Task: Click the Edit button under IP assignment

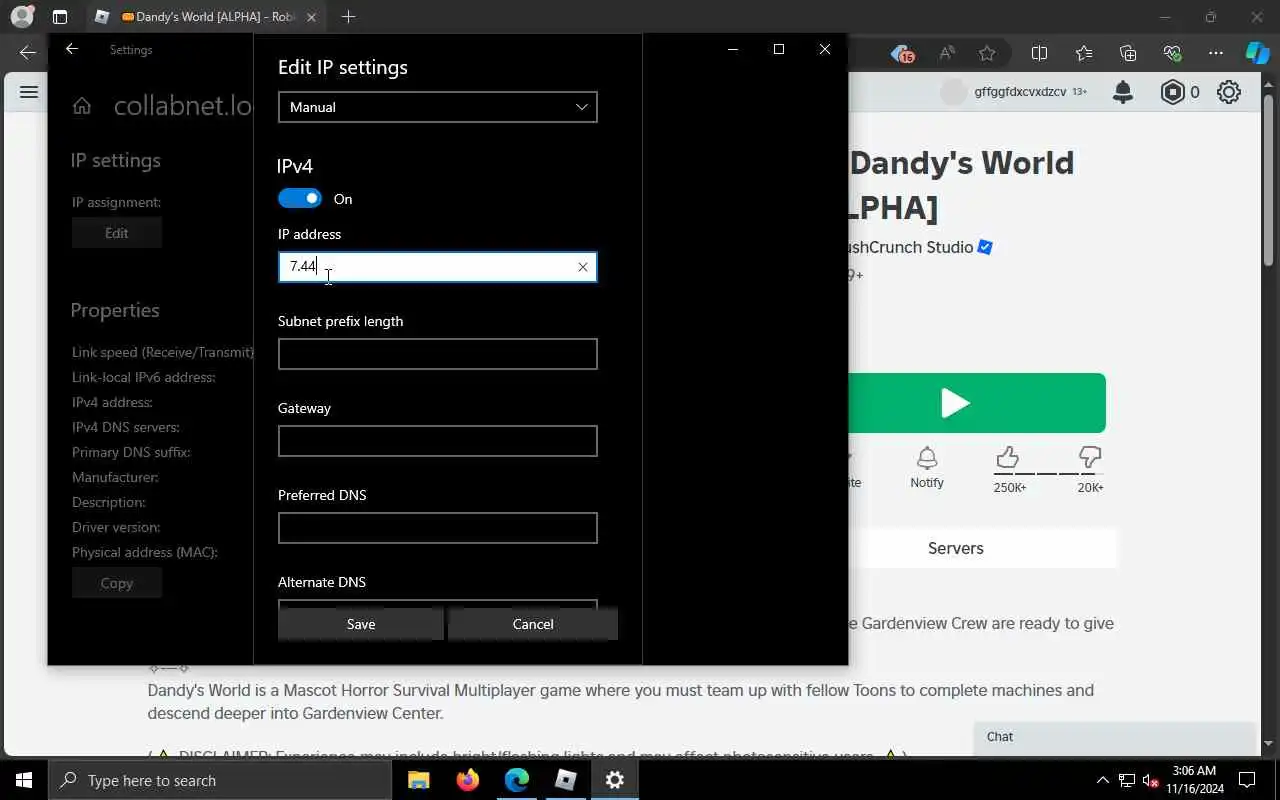Action: click(117, 233)
